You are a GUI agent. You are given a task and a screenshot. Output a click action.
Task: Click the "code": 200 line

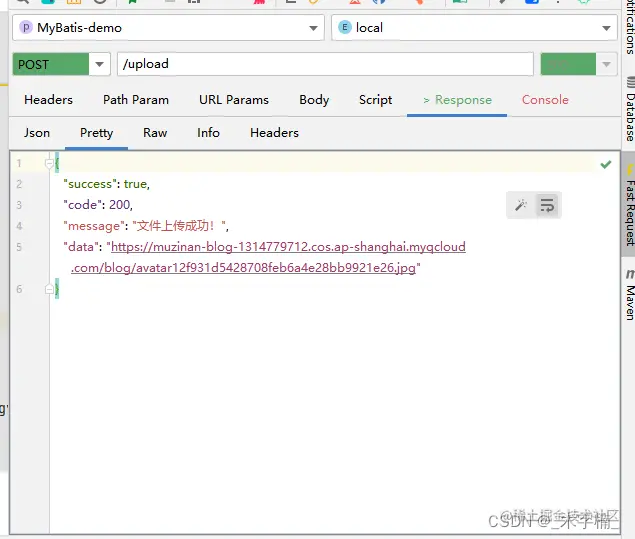(x=98, y=205)
